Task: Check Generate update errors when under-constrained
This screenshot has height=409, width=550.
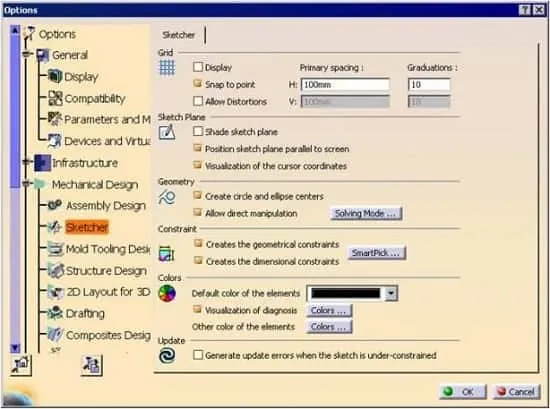Action: [x=198, y=355]
